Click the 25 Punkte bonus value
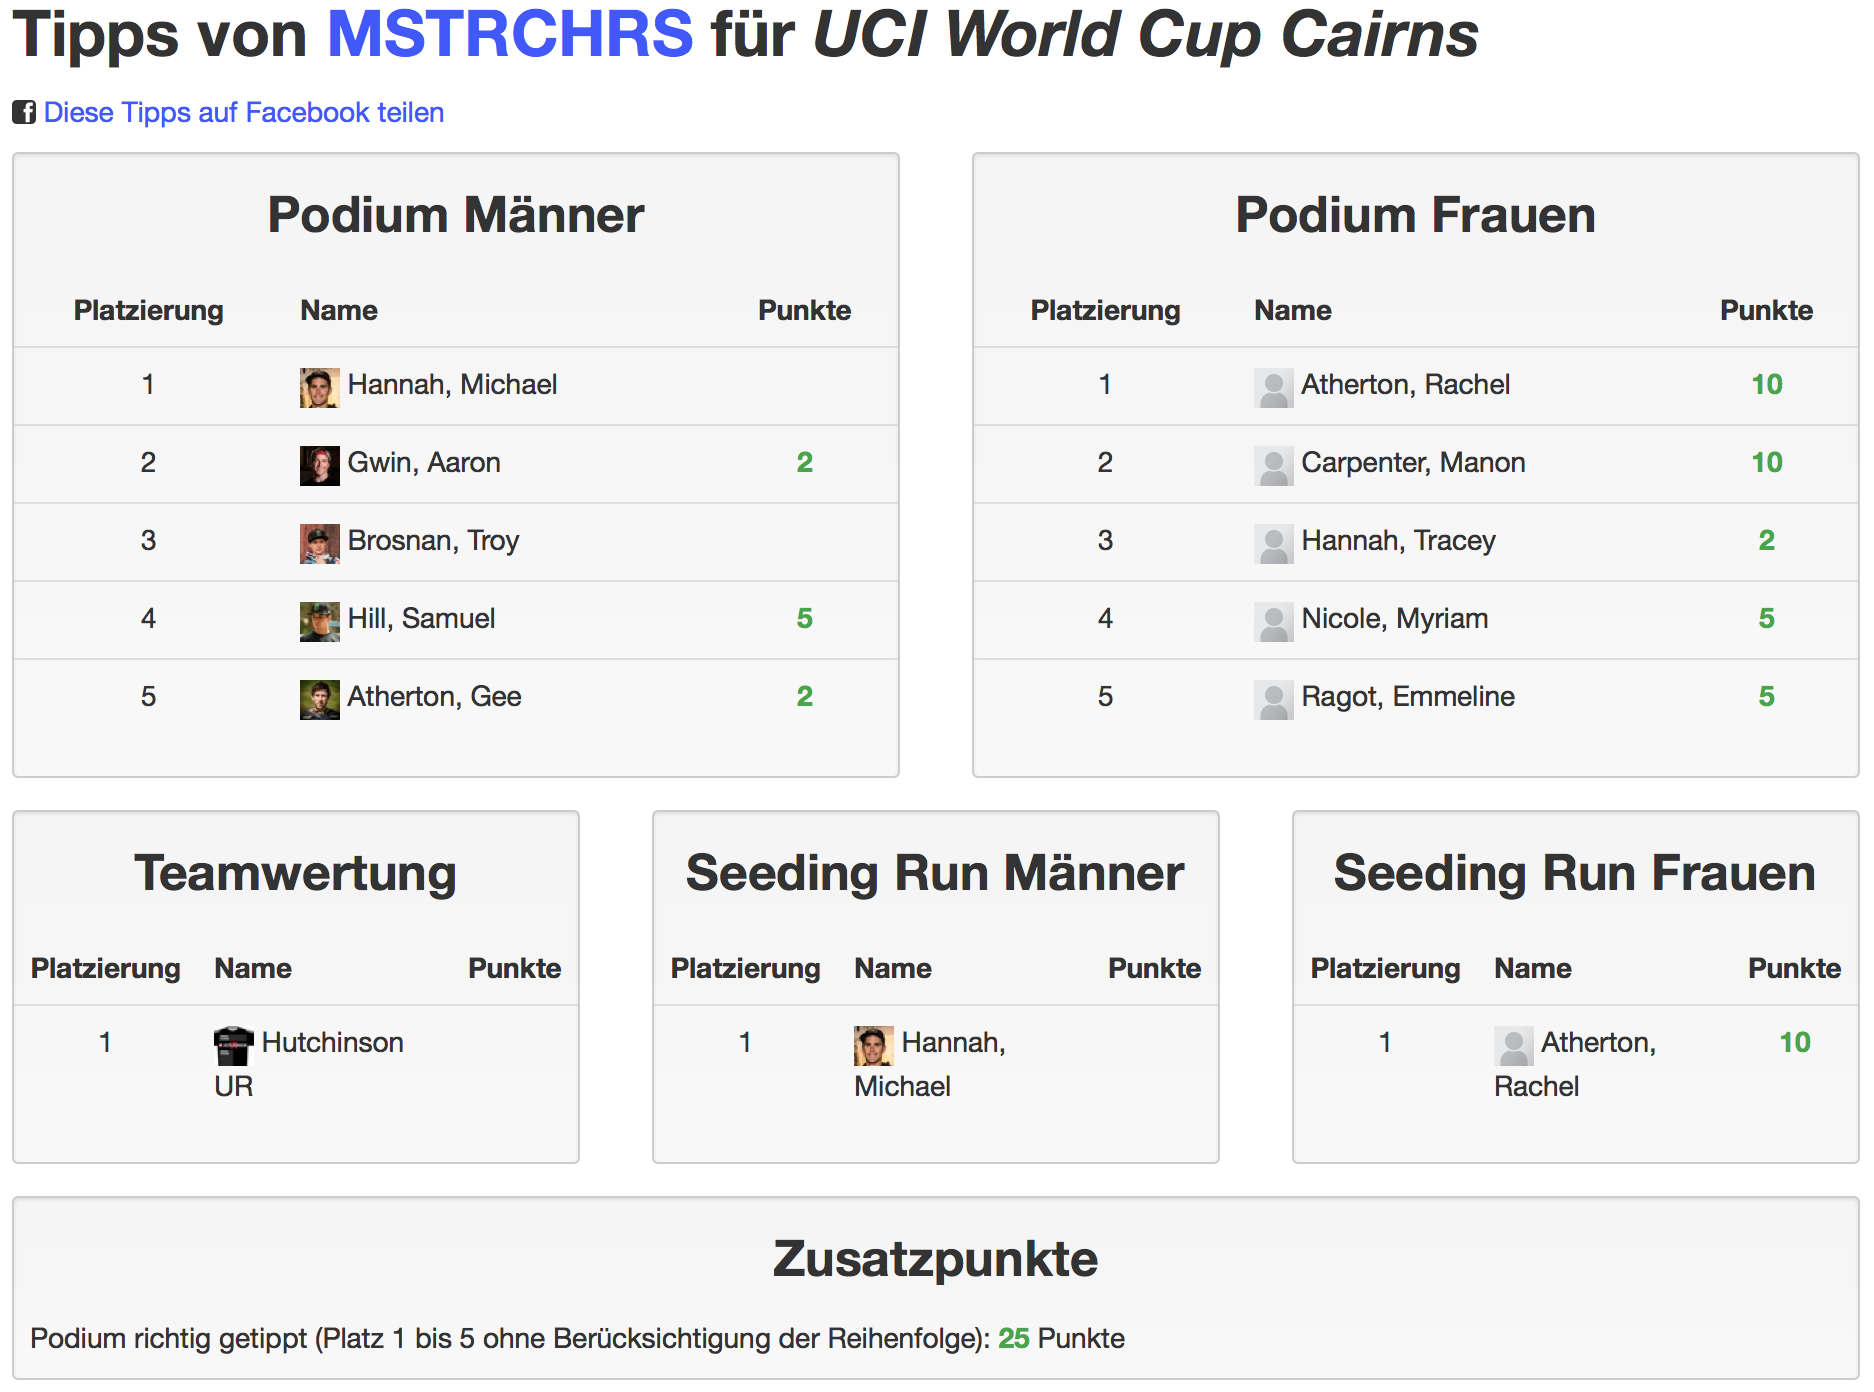 coord(1061,1338)
